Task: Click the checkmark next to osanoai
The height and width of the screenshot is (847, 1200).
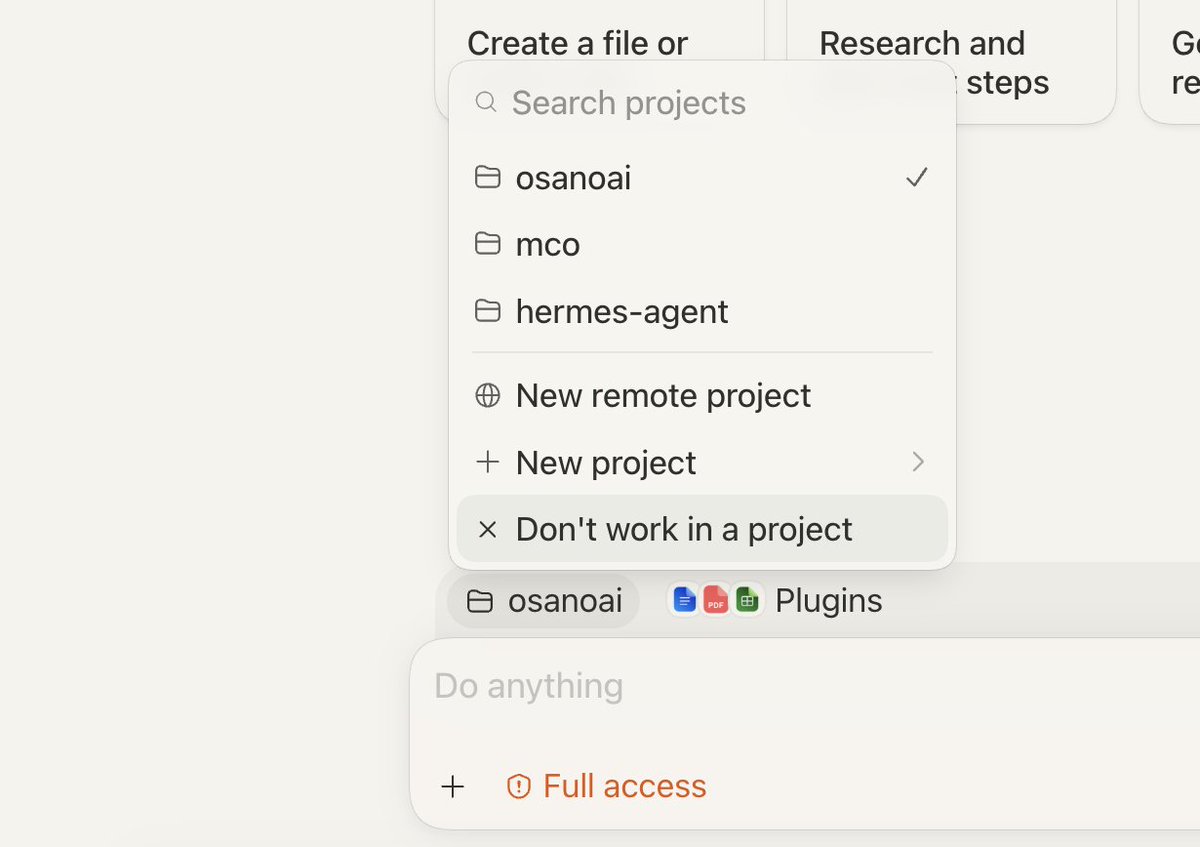Action: click(917, 178)
